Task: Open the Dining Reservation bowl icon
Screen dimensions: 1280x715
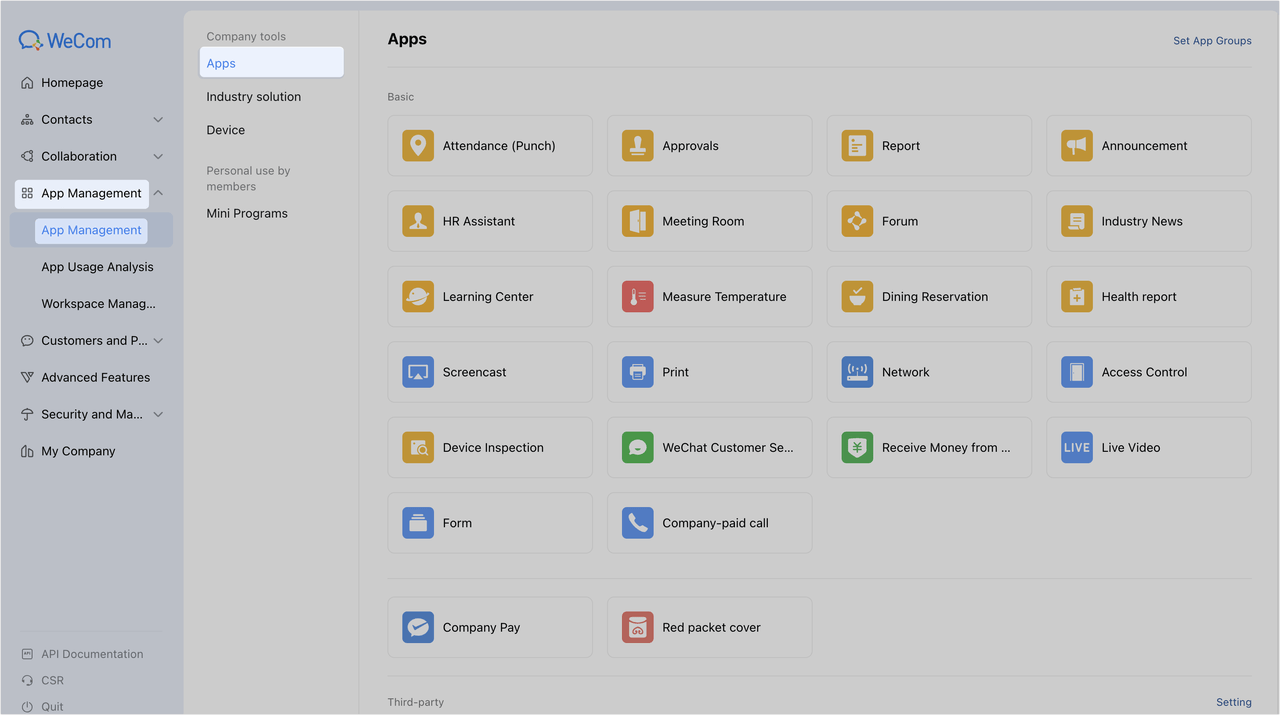Action: pos(857,297)
